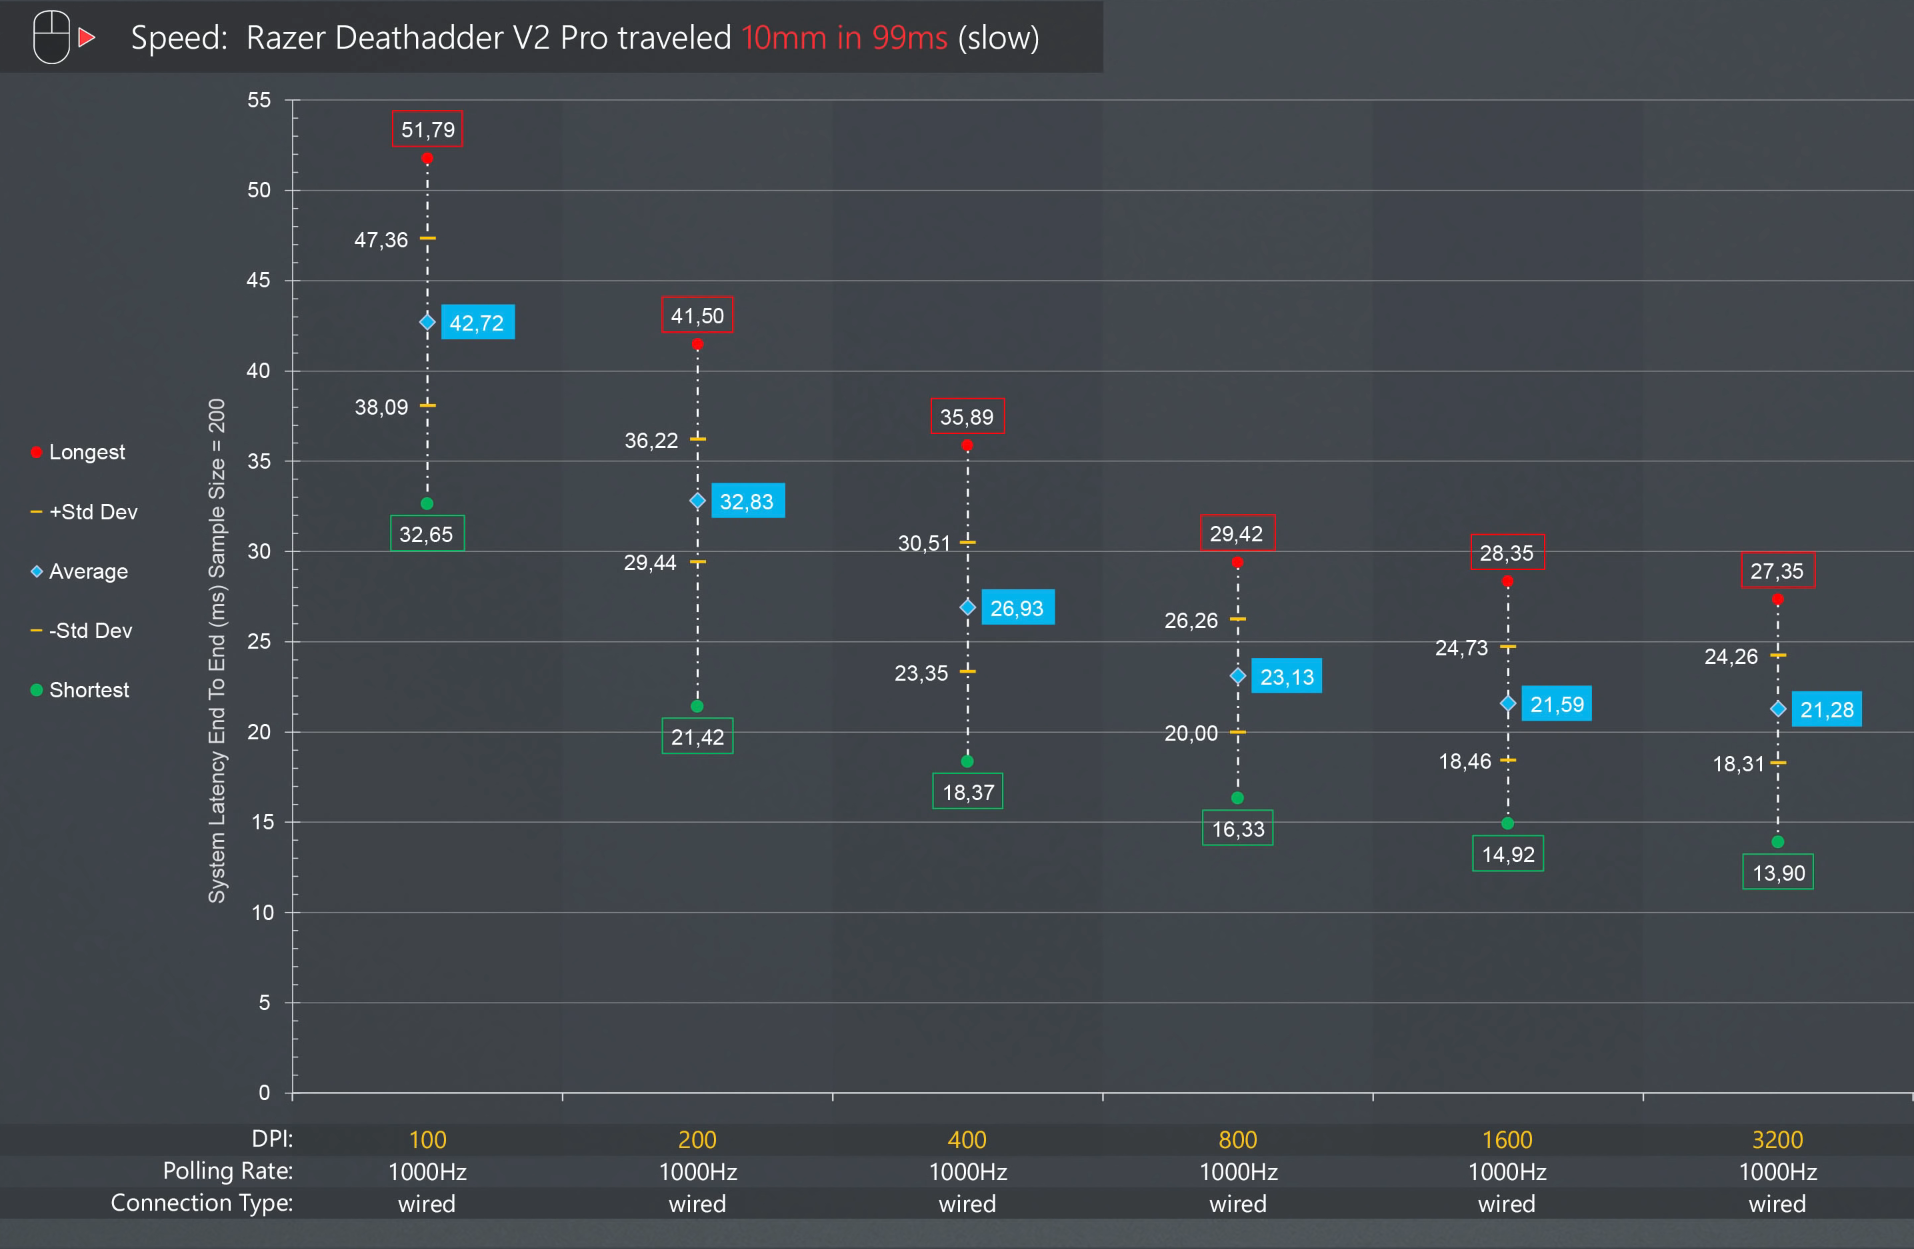This screenshot has width=1914, height=1249.
Task: Click the +Std Dev value 26,26
Action: click(1191, 621)
